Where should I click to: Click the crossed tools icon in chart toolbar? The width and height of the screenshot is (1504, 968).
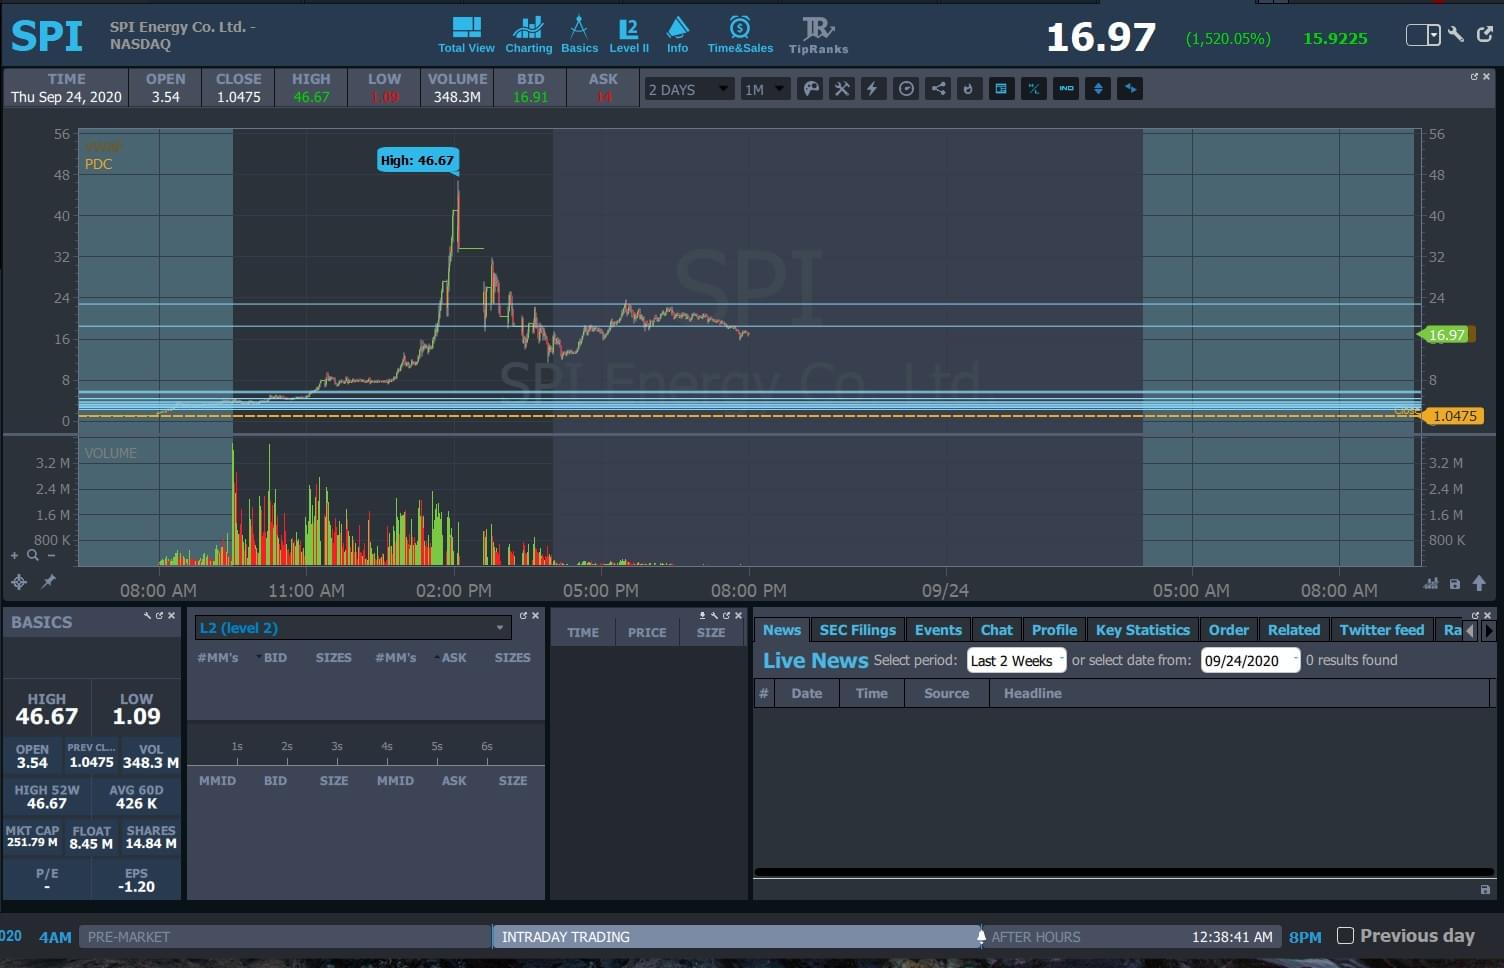[x=842, y=89]
